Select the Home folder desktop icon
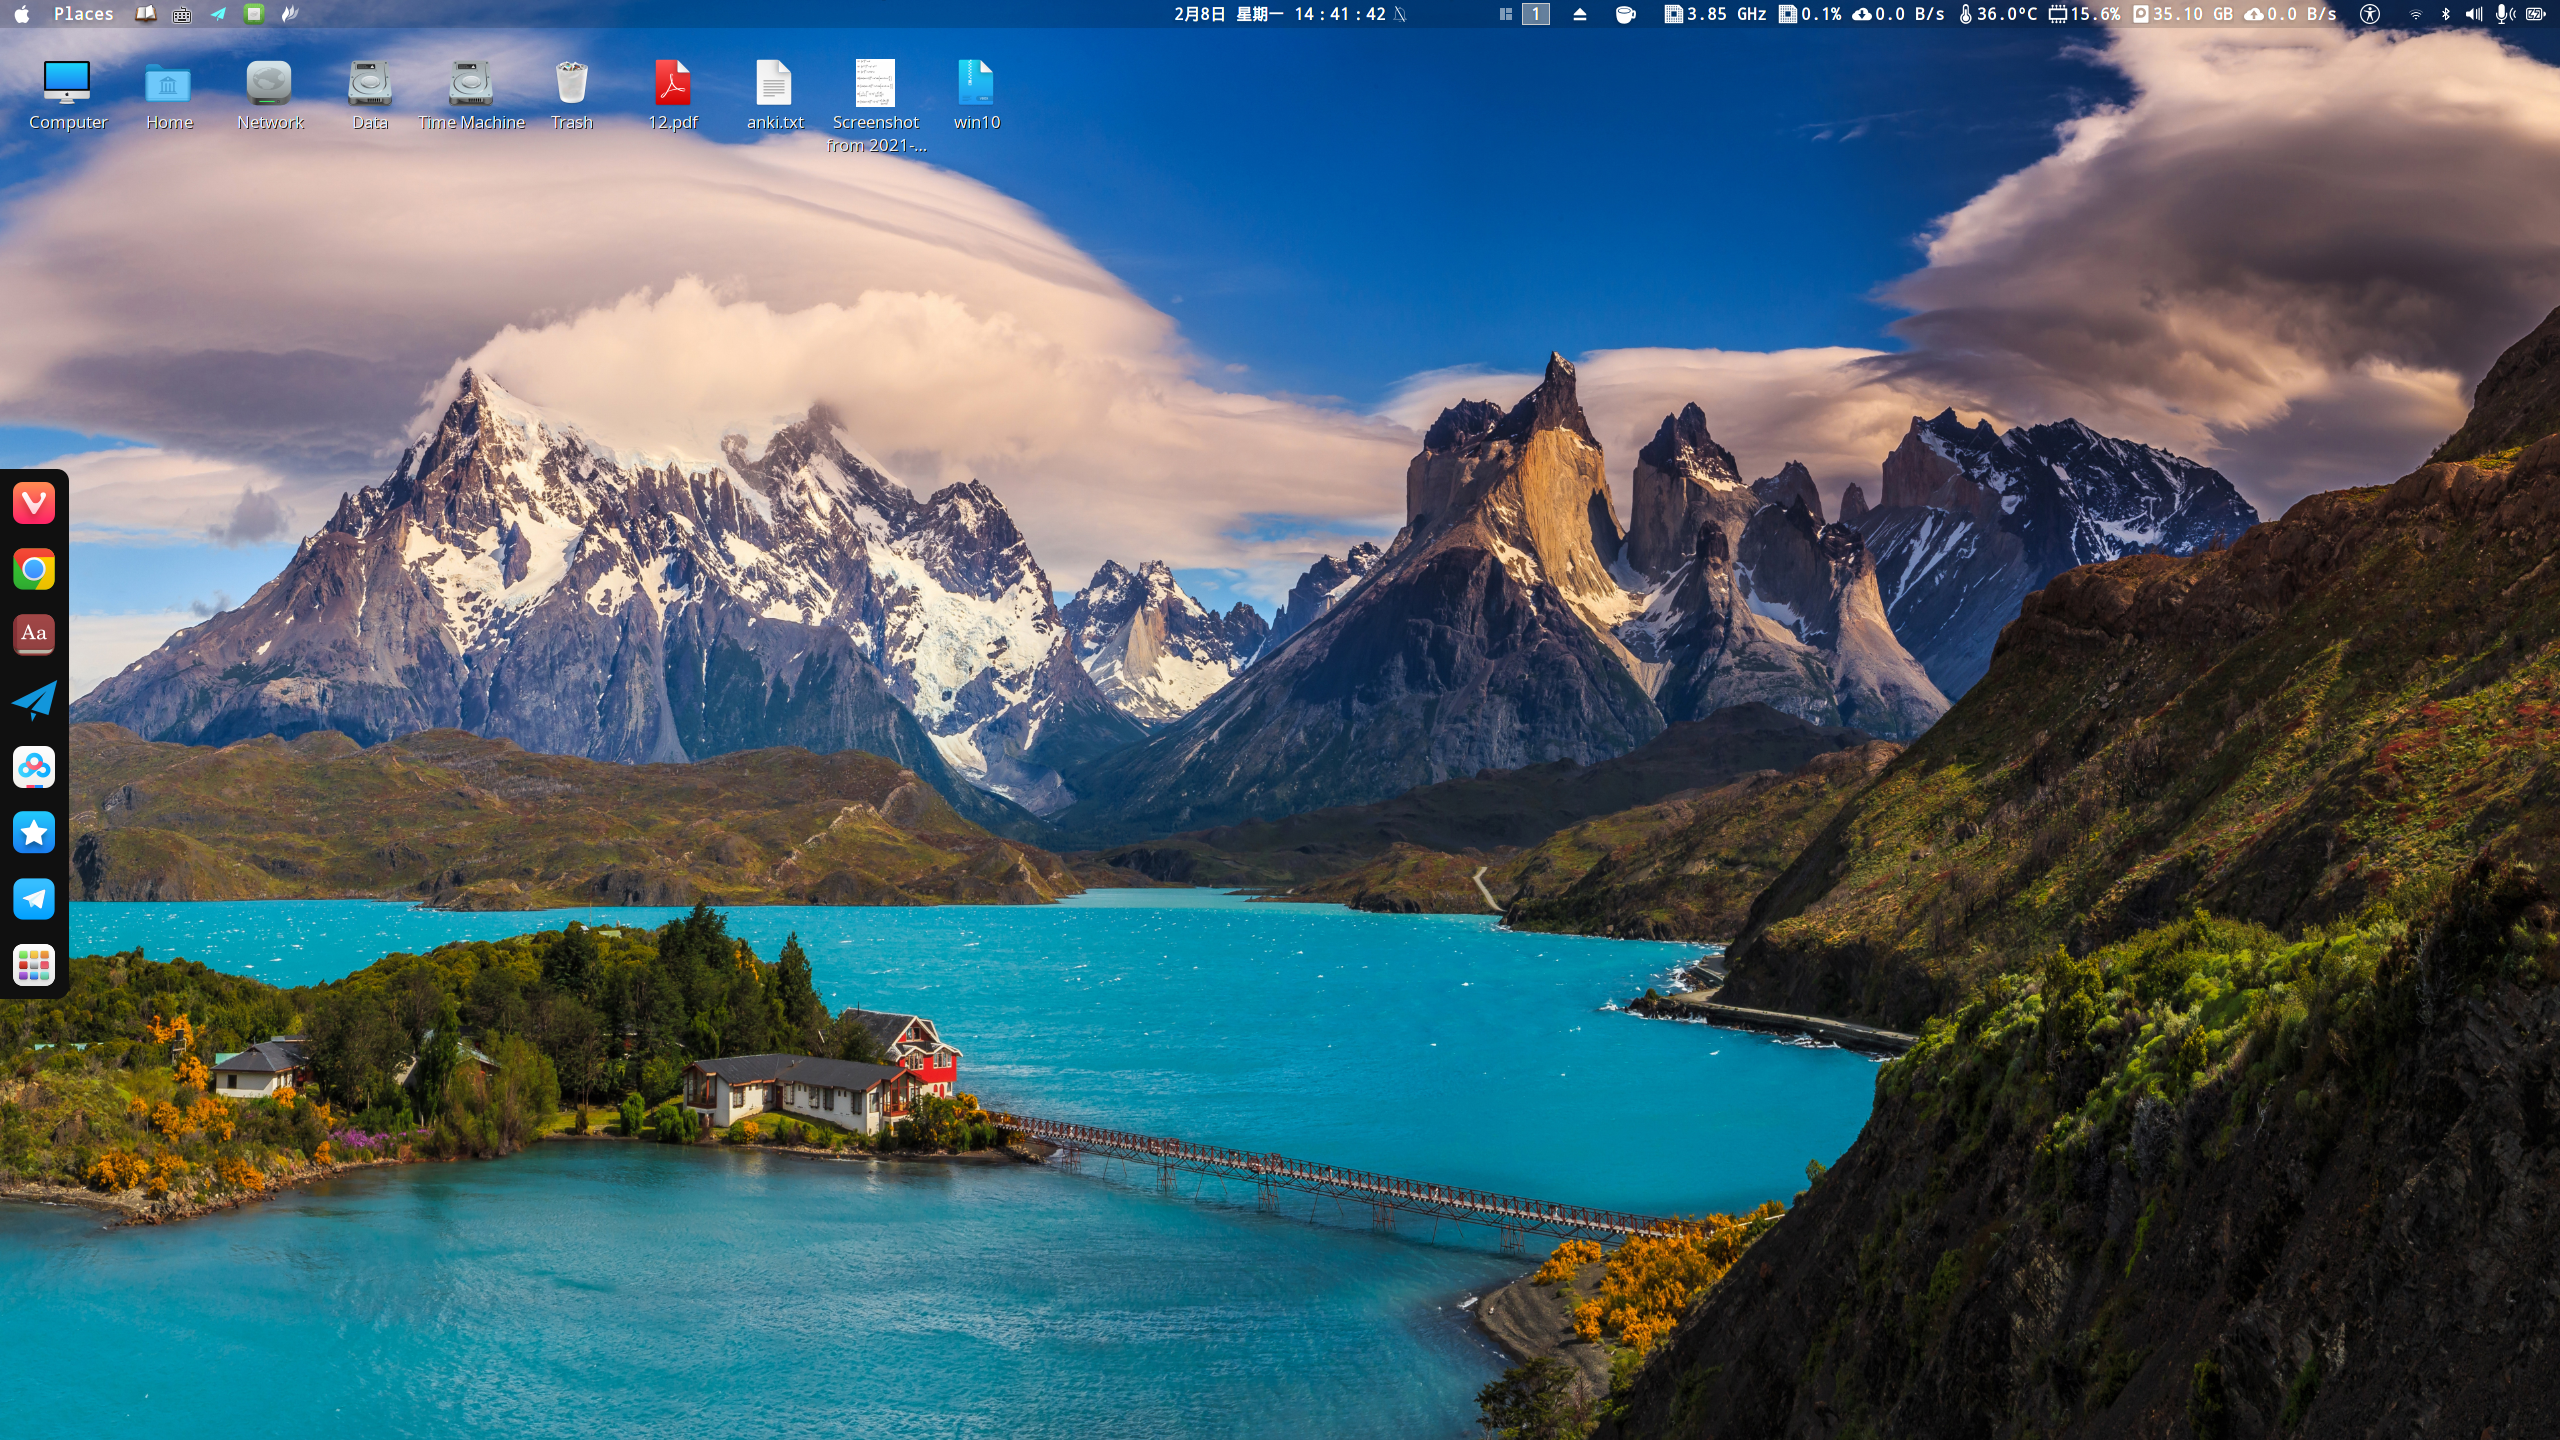This screenshot has height=1440, width=2560. pyautogui.click(x=169, y=95)
